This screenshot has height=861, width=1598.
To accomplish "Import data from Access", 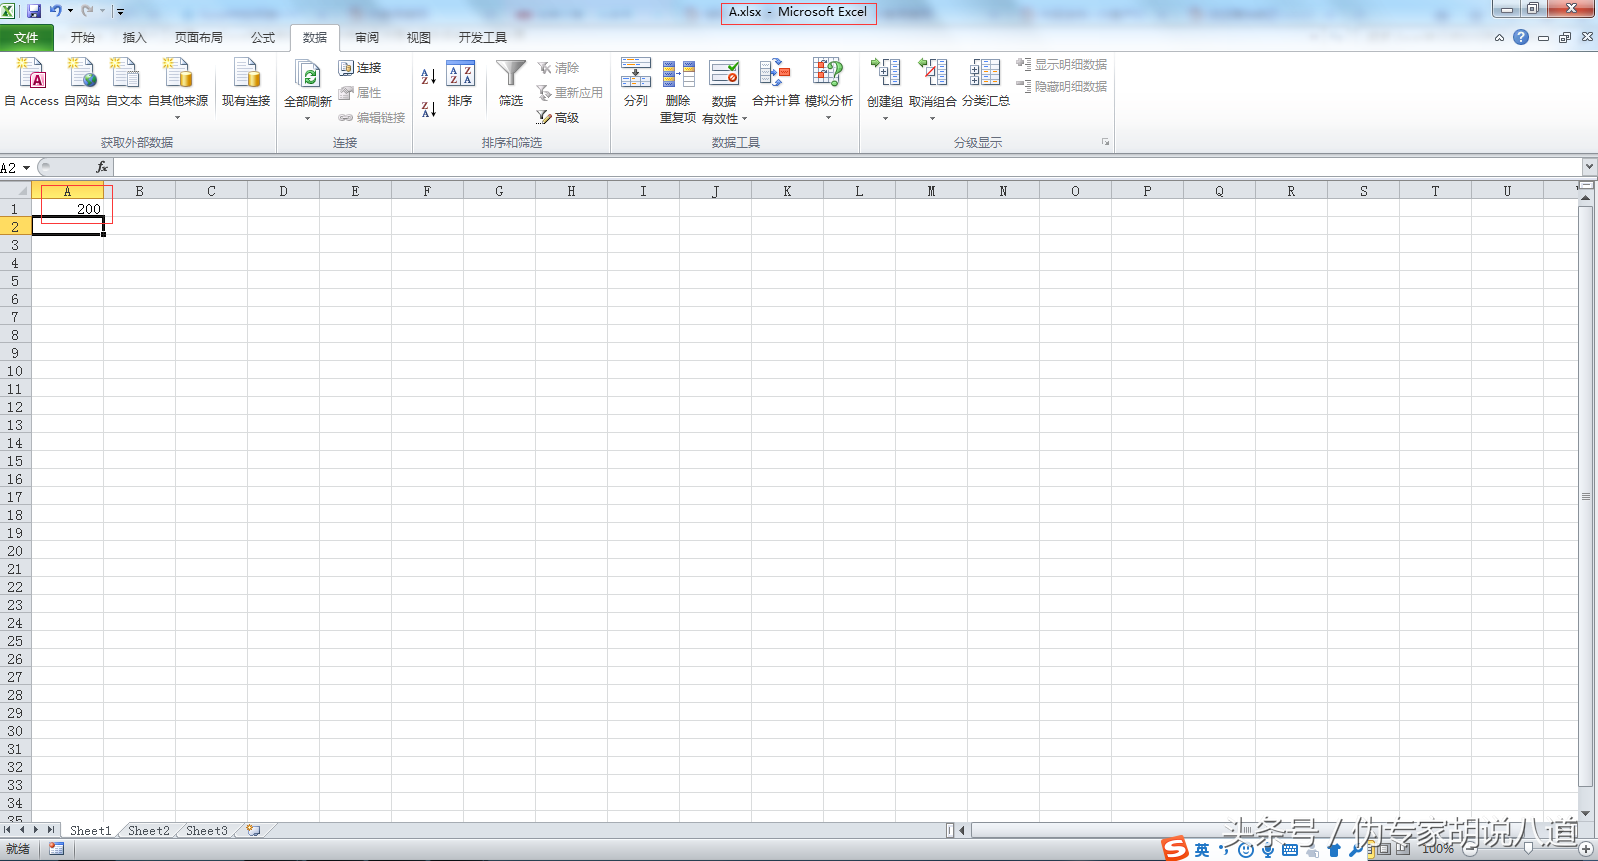I will pos(32,82).
